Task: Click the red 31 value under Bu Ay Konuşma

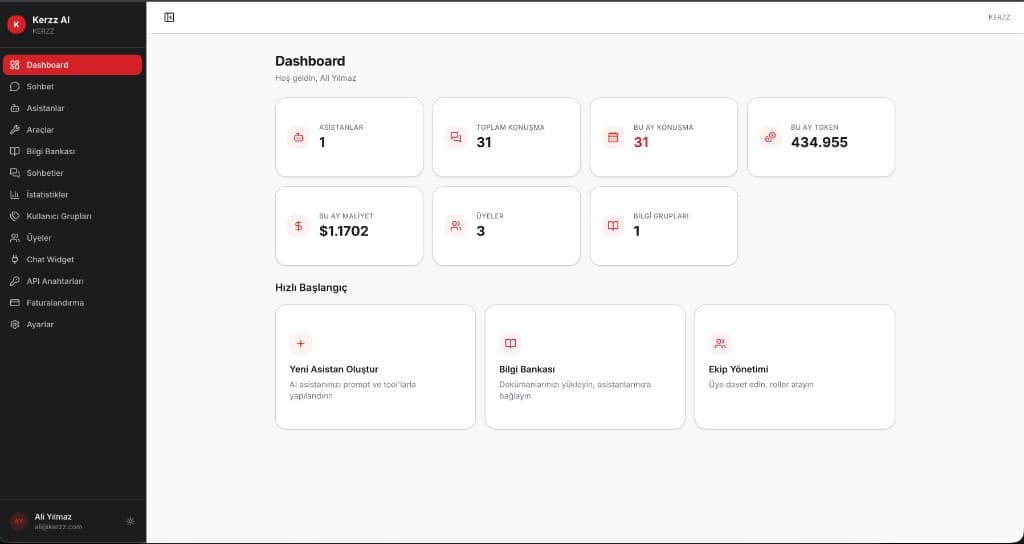Action: click(641, 142)
